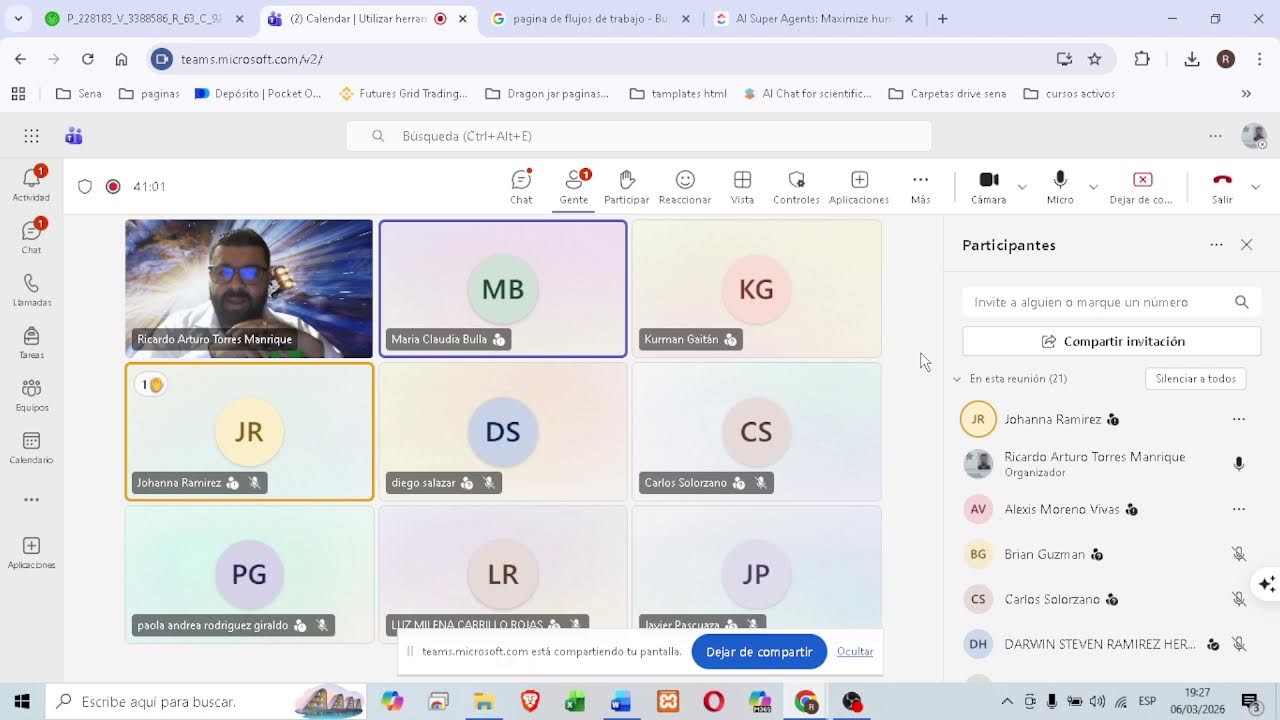Viewport: 1280px width, 720px height.
Task: Open Aplicaciones in Teams left sidebar
Action: click(31, 552)
